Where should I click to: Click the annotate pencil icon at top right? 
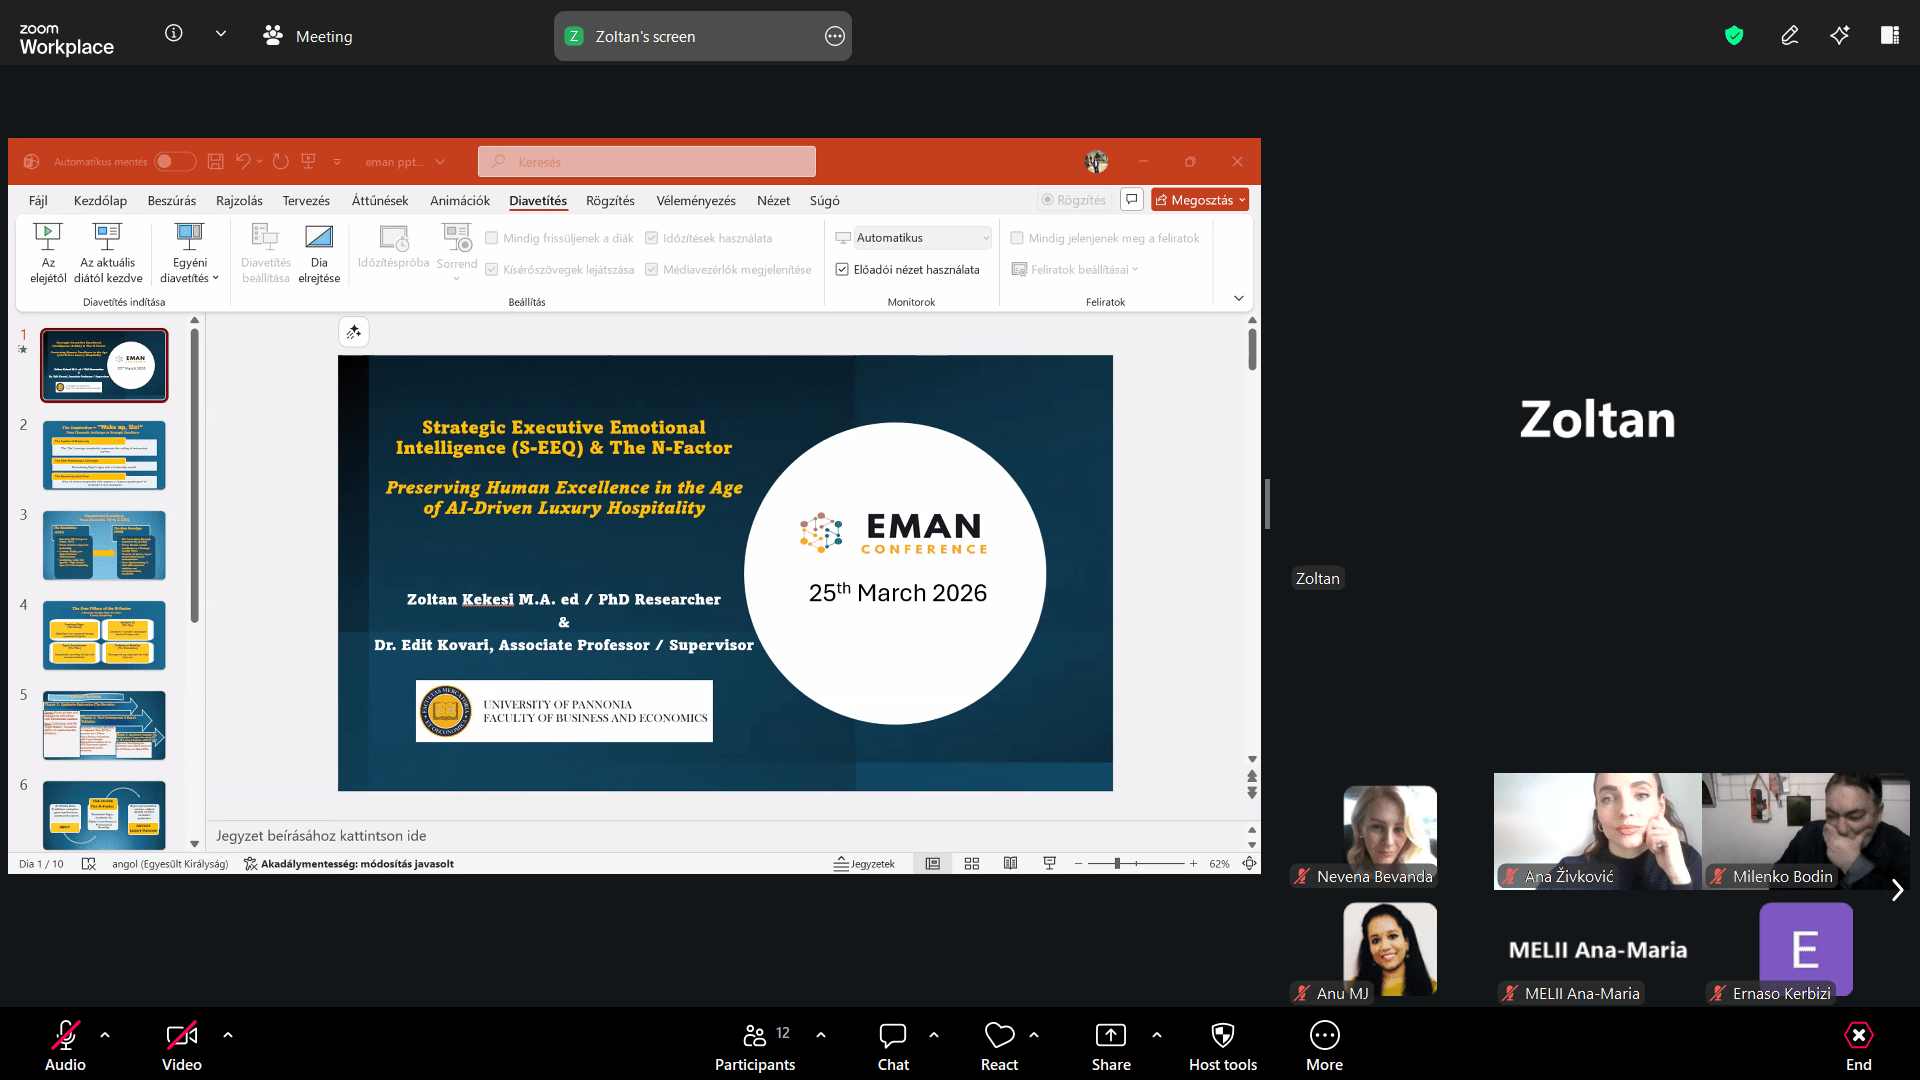[x=1790, y=36]
